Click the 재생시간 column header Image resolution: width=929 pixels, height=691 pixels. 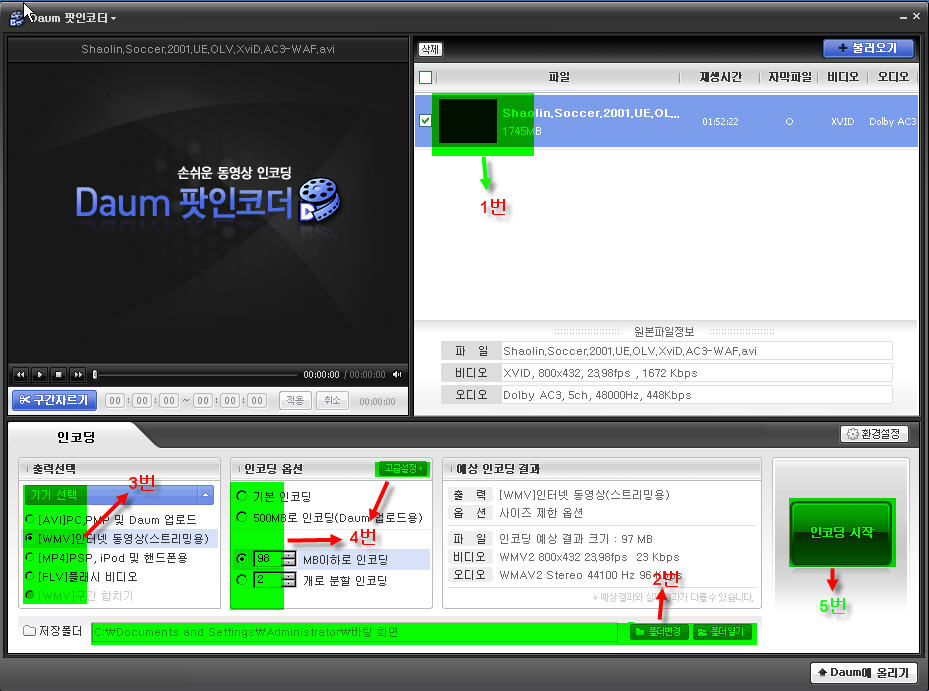(x=720, y=77)
